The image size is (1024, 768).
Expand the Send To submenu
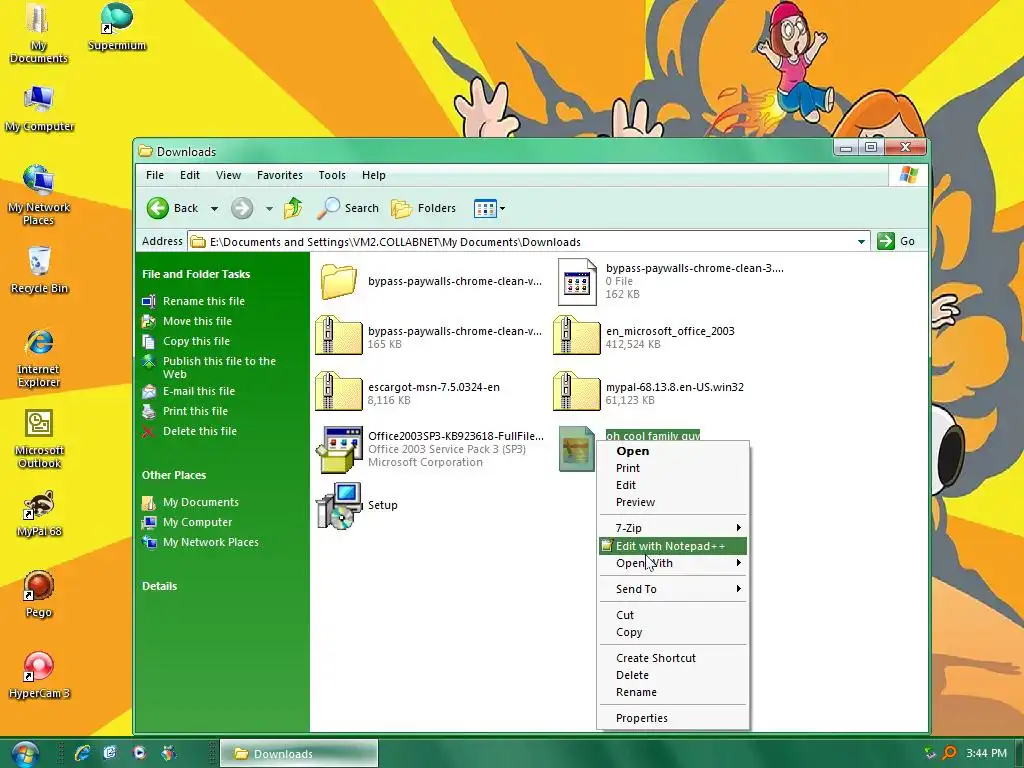coord(673,589)
